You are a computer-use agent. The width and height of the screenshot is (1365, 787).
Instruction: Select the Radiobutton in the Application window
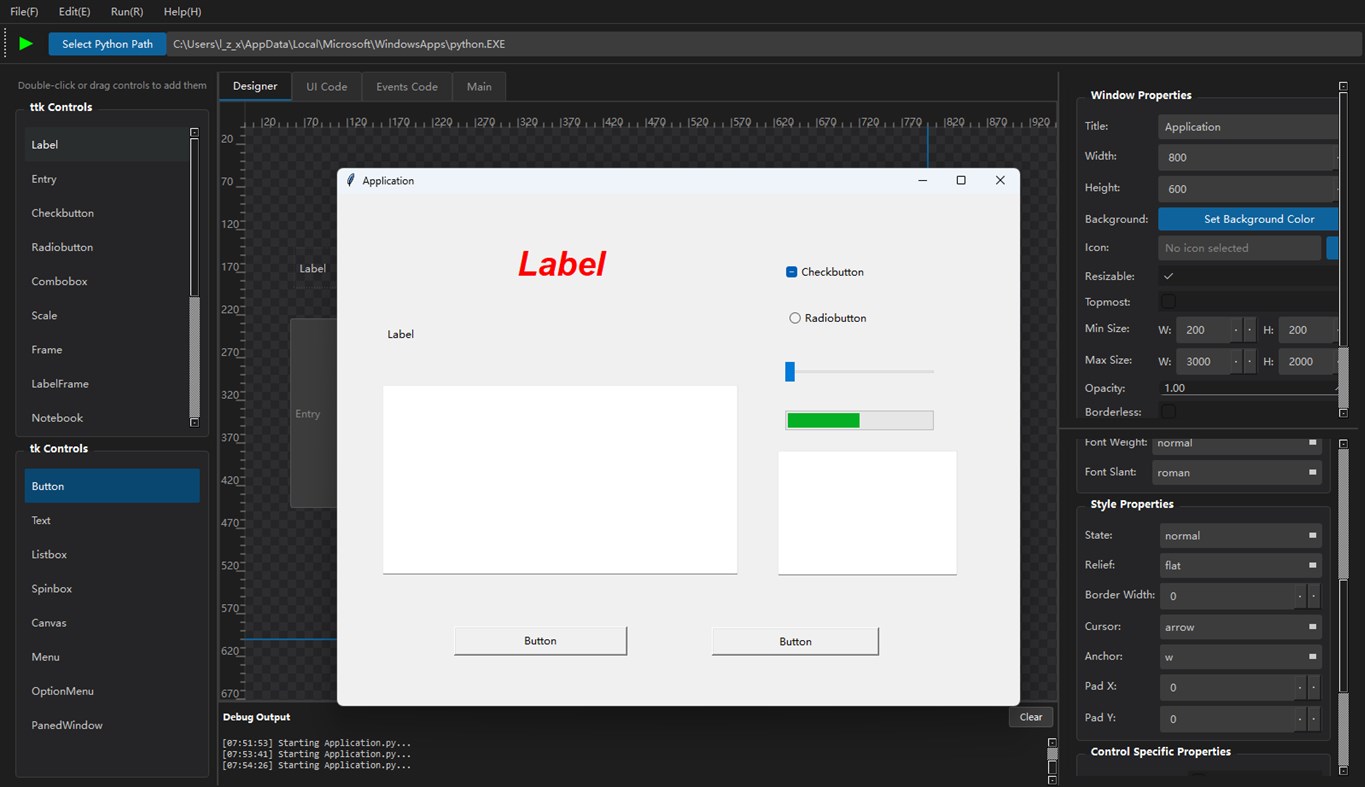click(828, 318)
